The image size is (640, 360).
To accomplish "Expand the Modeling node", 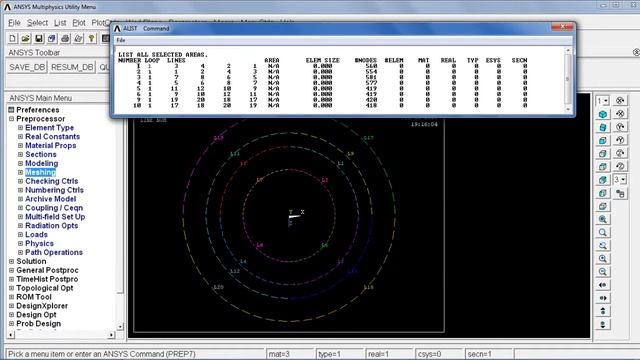I will 20,163.
